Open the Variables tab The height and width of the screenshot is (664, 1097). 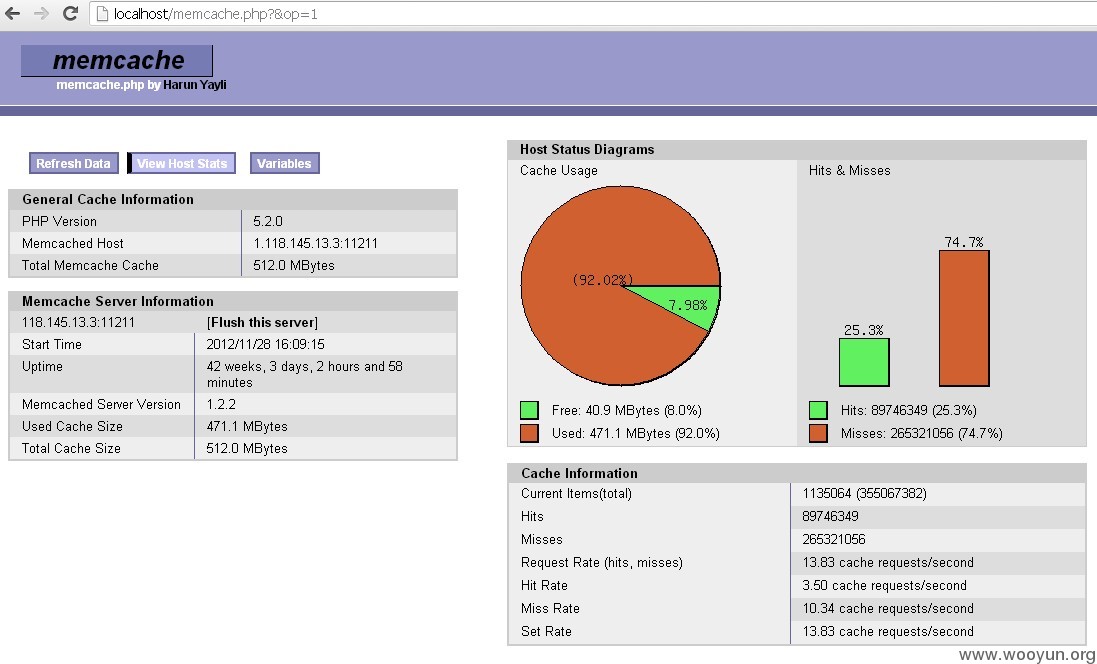tap(284, 163)
